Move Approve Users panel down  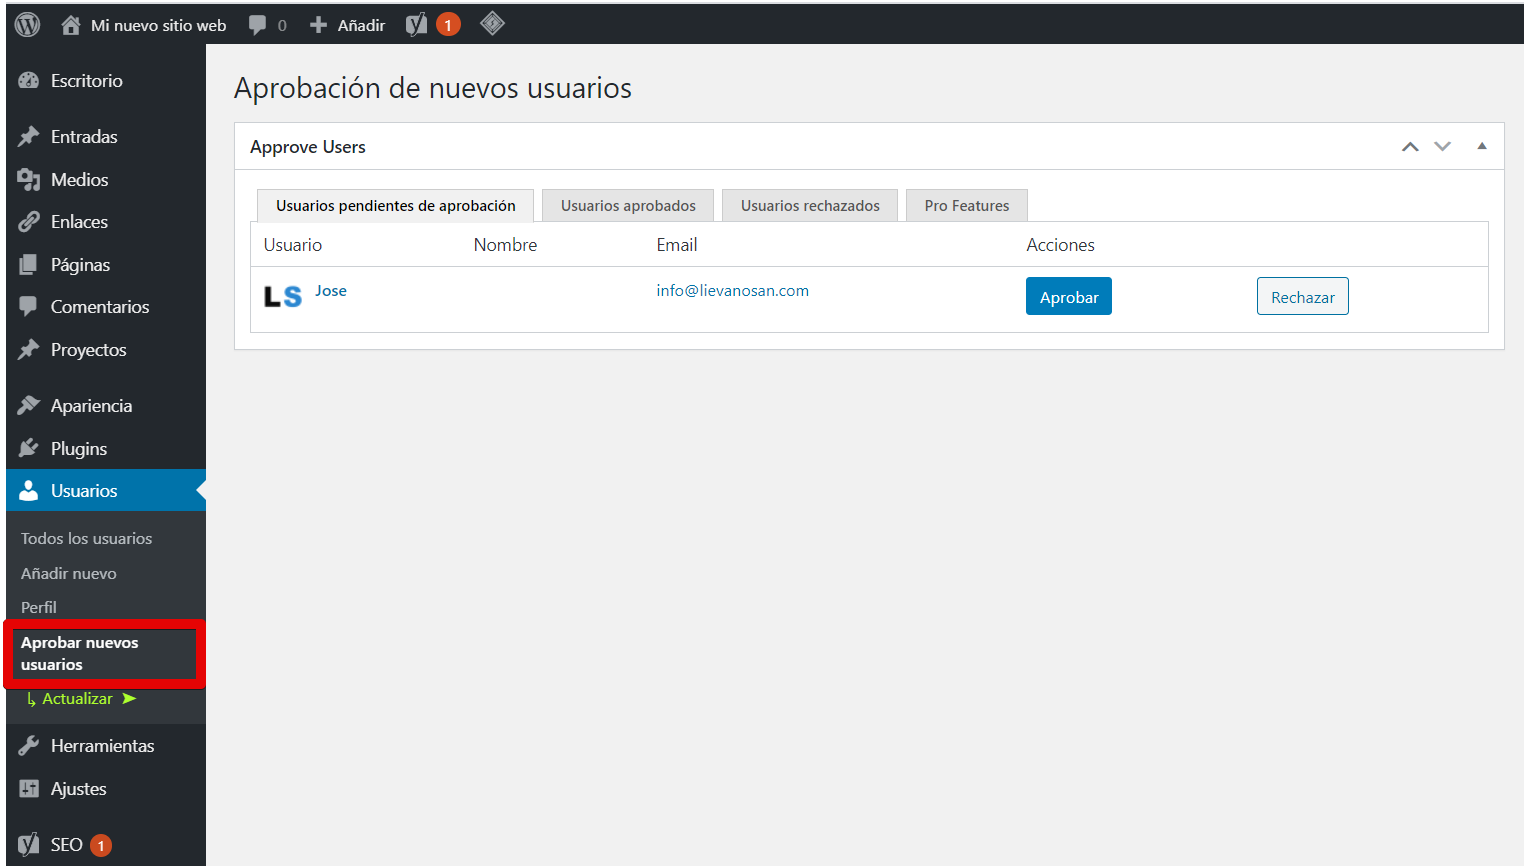click(x=1442, y=147)
